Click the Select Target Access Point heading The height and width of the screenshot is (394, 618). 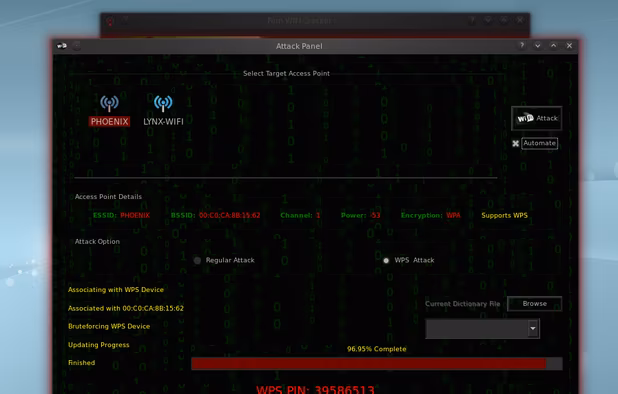(x=286, y=73)
